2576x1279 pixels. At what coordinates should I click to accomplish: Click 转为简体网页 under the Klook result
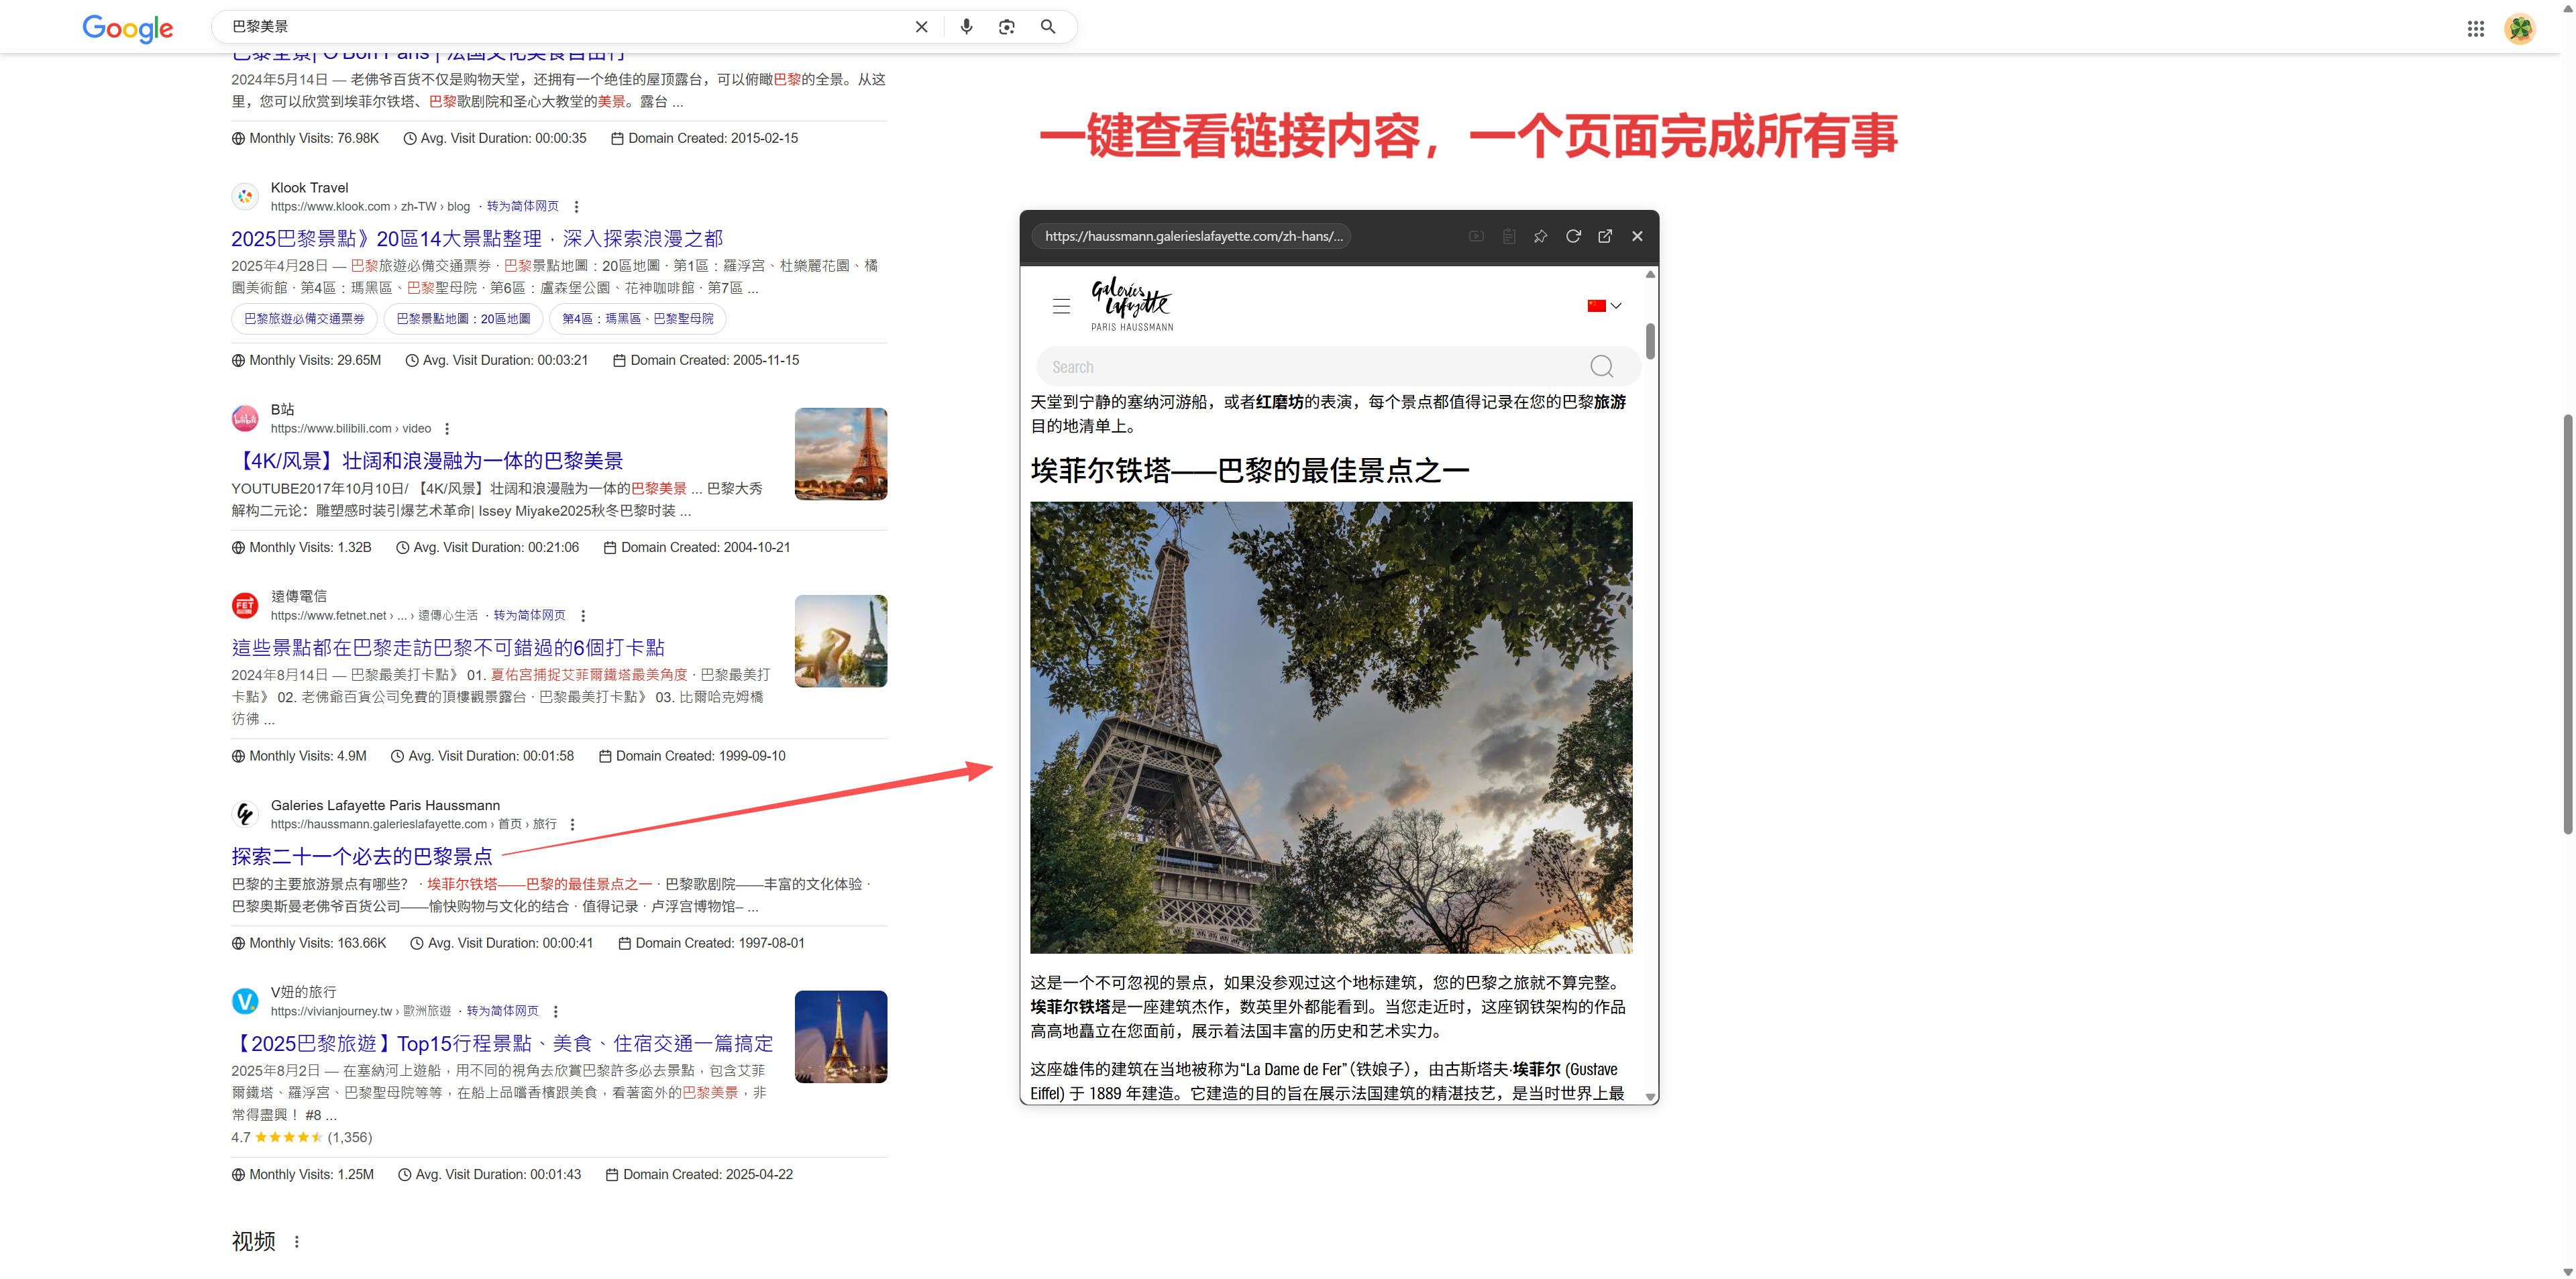click(522, 206)
